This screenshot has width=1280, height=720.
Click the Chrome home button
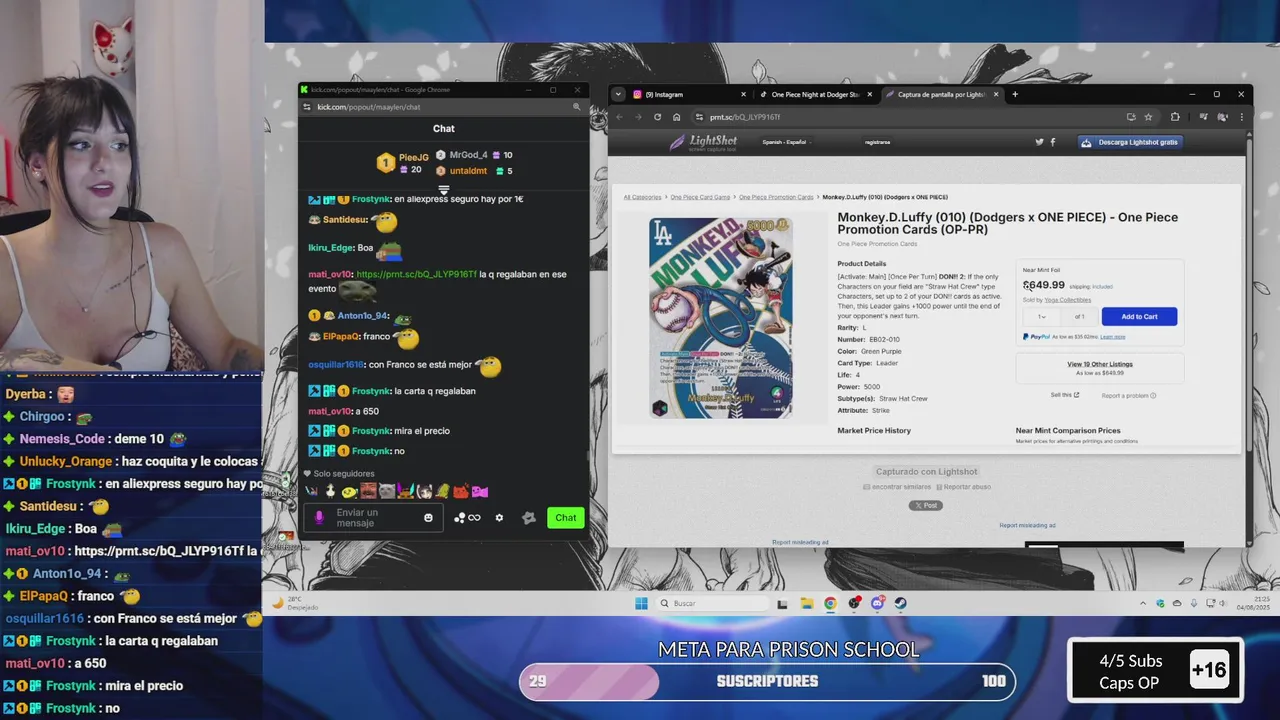676,117
